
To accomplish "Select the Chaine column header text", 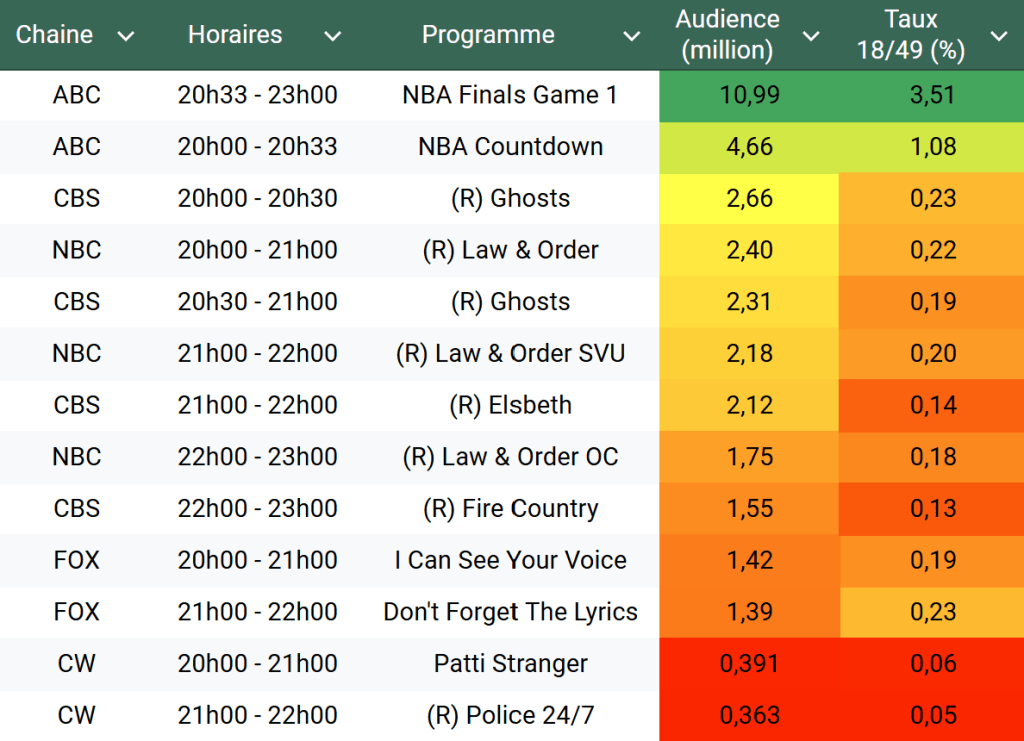I will [x=54, y=35].
